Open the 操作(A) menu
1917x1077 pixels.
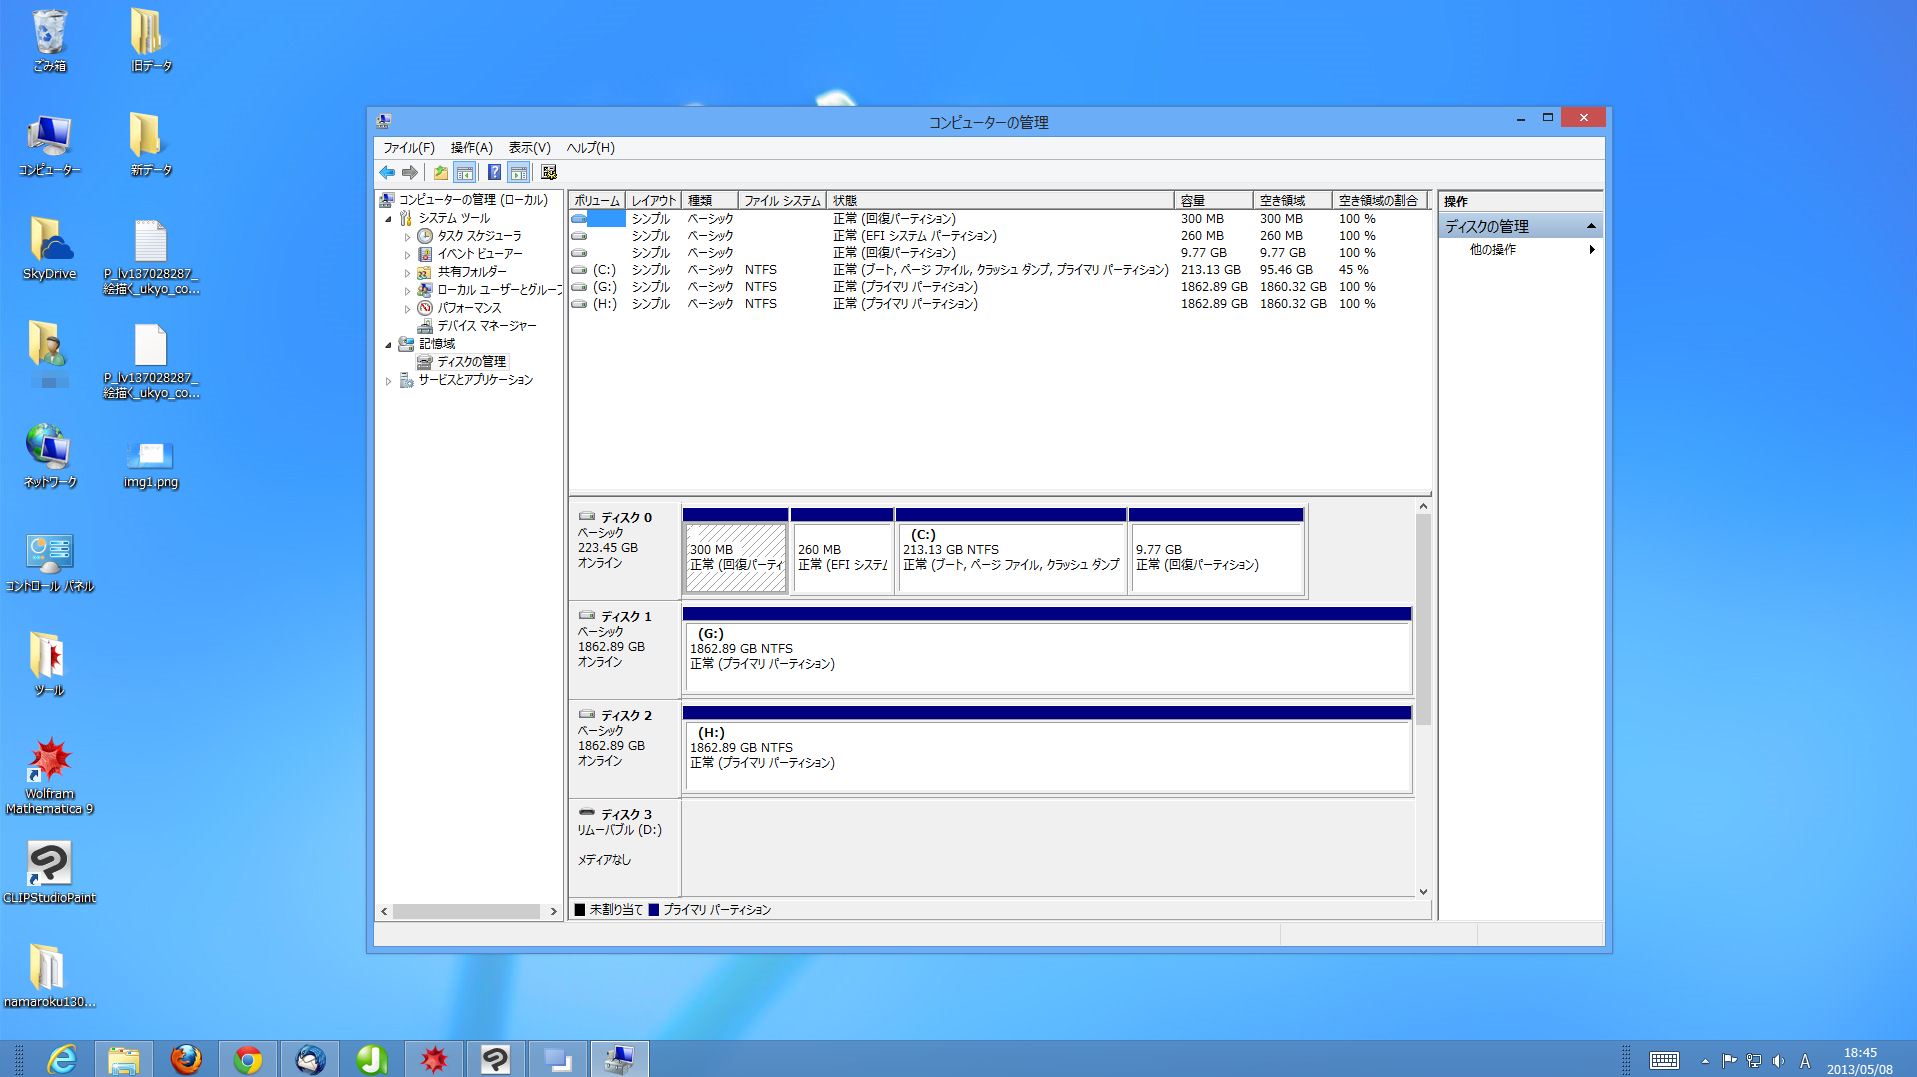(x=471, y=148)
